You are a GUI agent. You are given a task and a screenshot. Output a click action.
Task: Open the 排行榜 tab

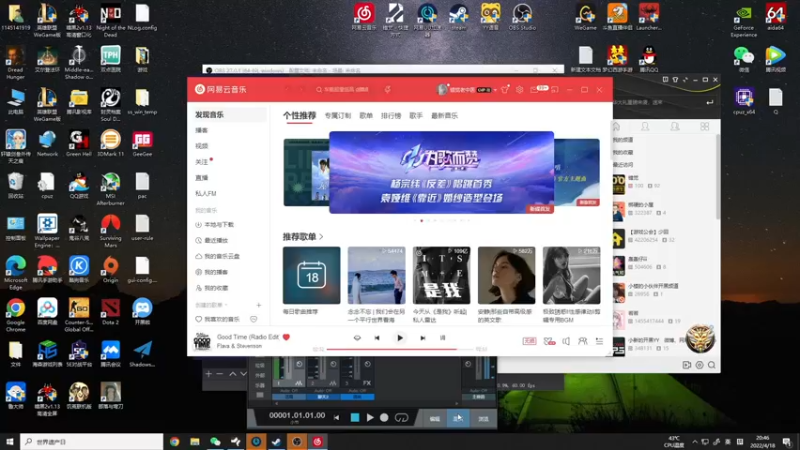click(x=391, y=116)
